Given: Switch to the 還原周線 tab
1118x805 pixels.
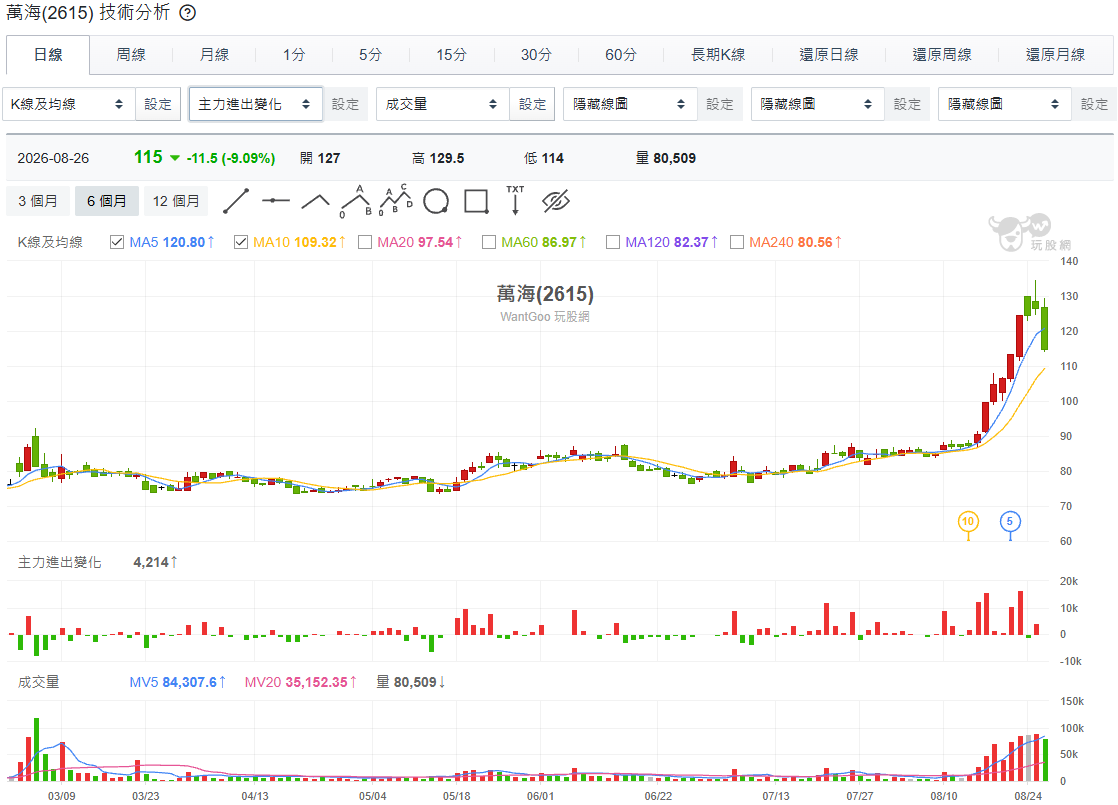Looking at the screenshot, I should click(942, 55).
